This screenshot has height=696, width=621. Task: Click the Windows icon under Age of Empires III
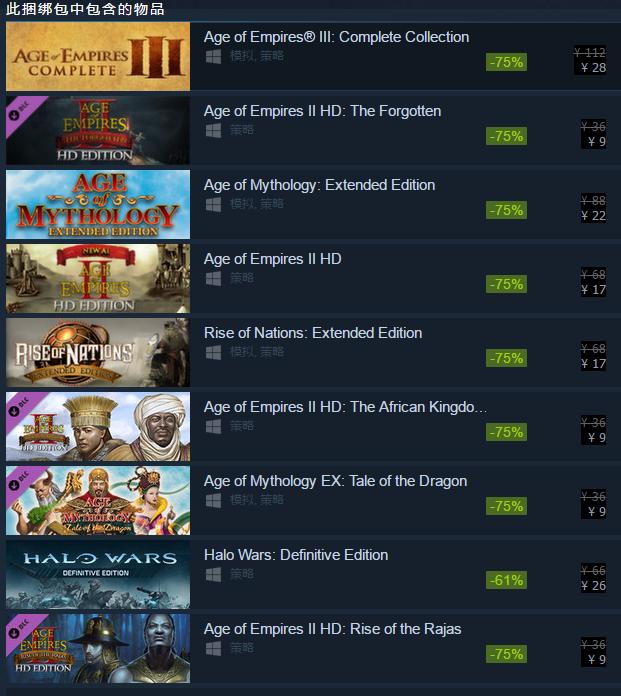tap(214, 57)
